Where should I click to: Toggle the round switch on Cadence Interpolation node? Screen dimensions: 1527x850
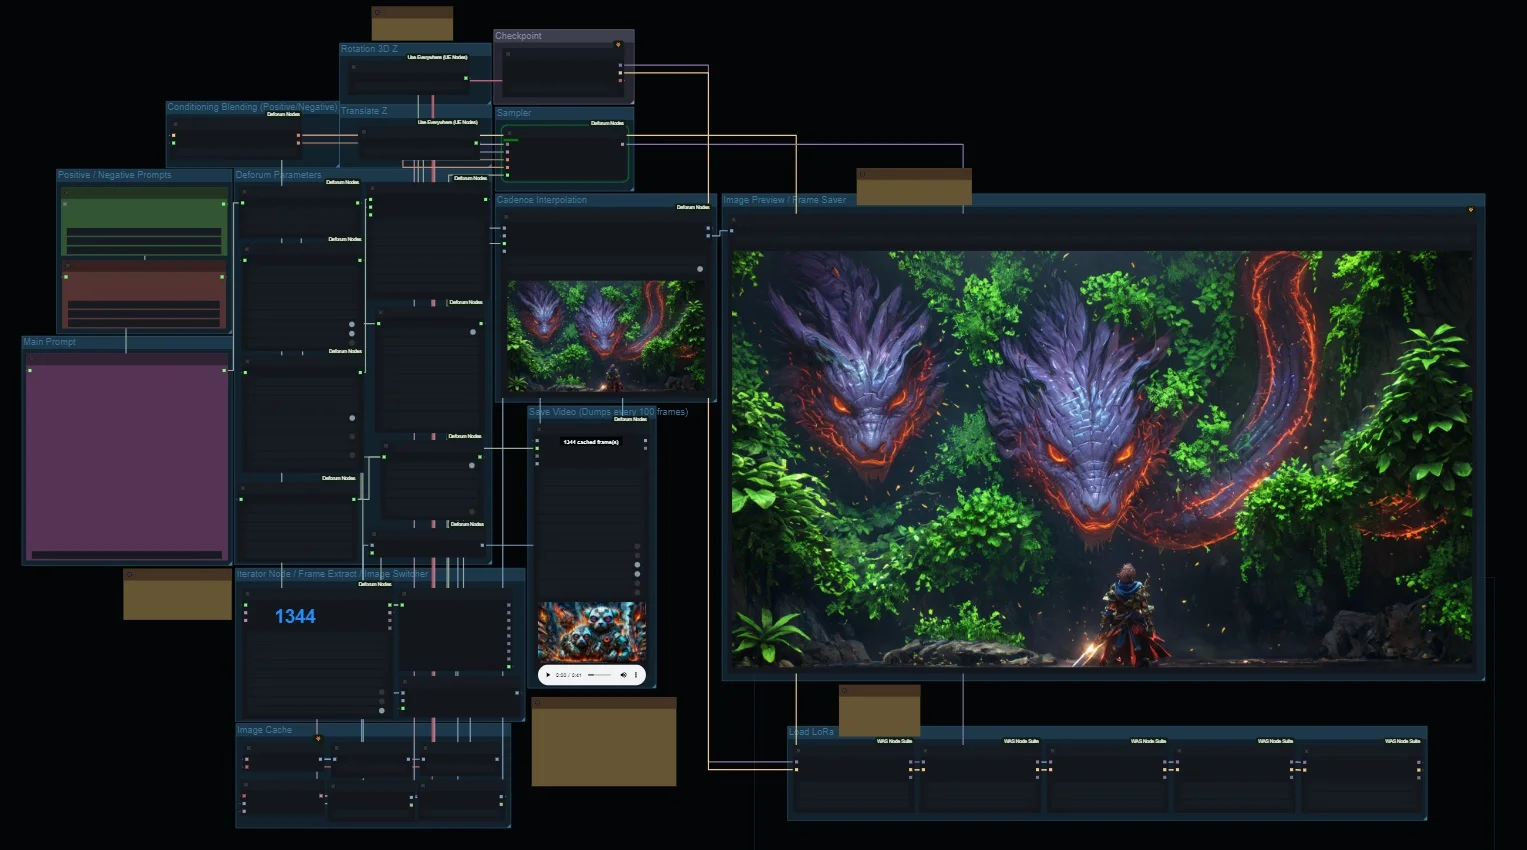click(700, 269)
